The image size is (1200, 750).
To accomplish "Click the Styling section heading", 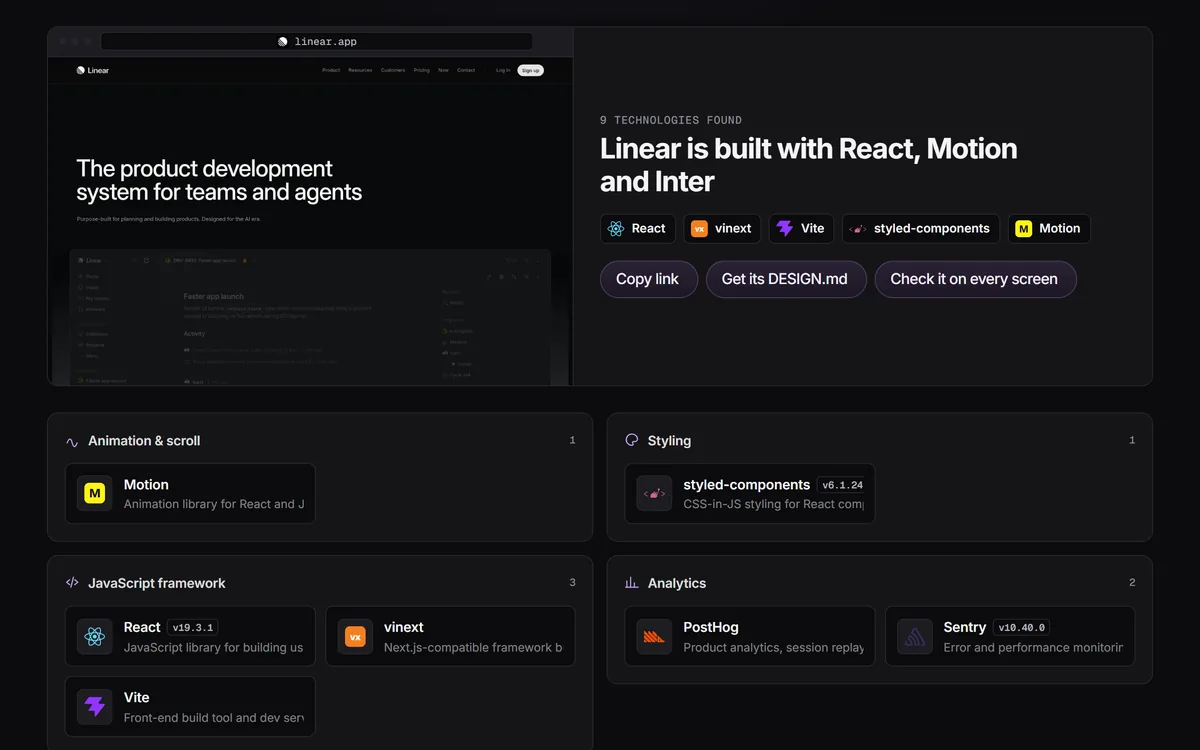I will (x=669, y=441).
